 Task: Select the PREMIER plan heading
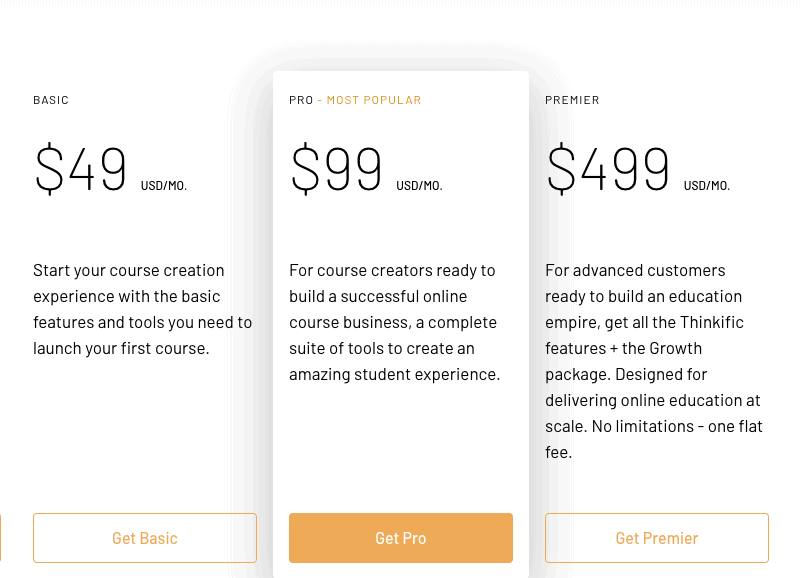click(x=572, y=100)
